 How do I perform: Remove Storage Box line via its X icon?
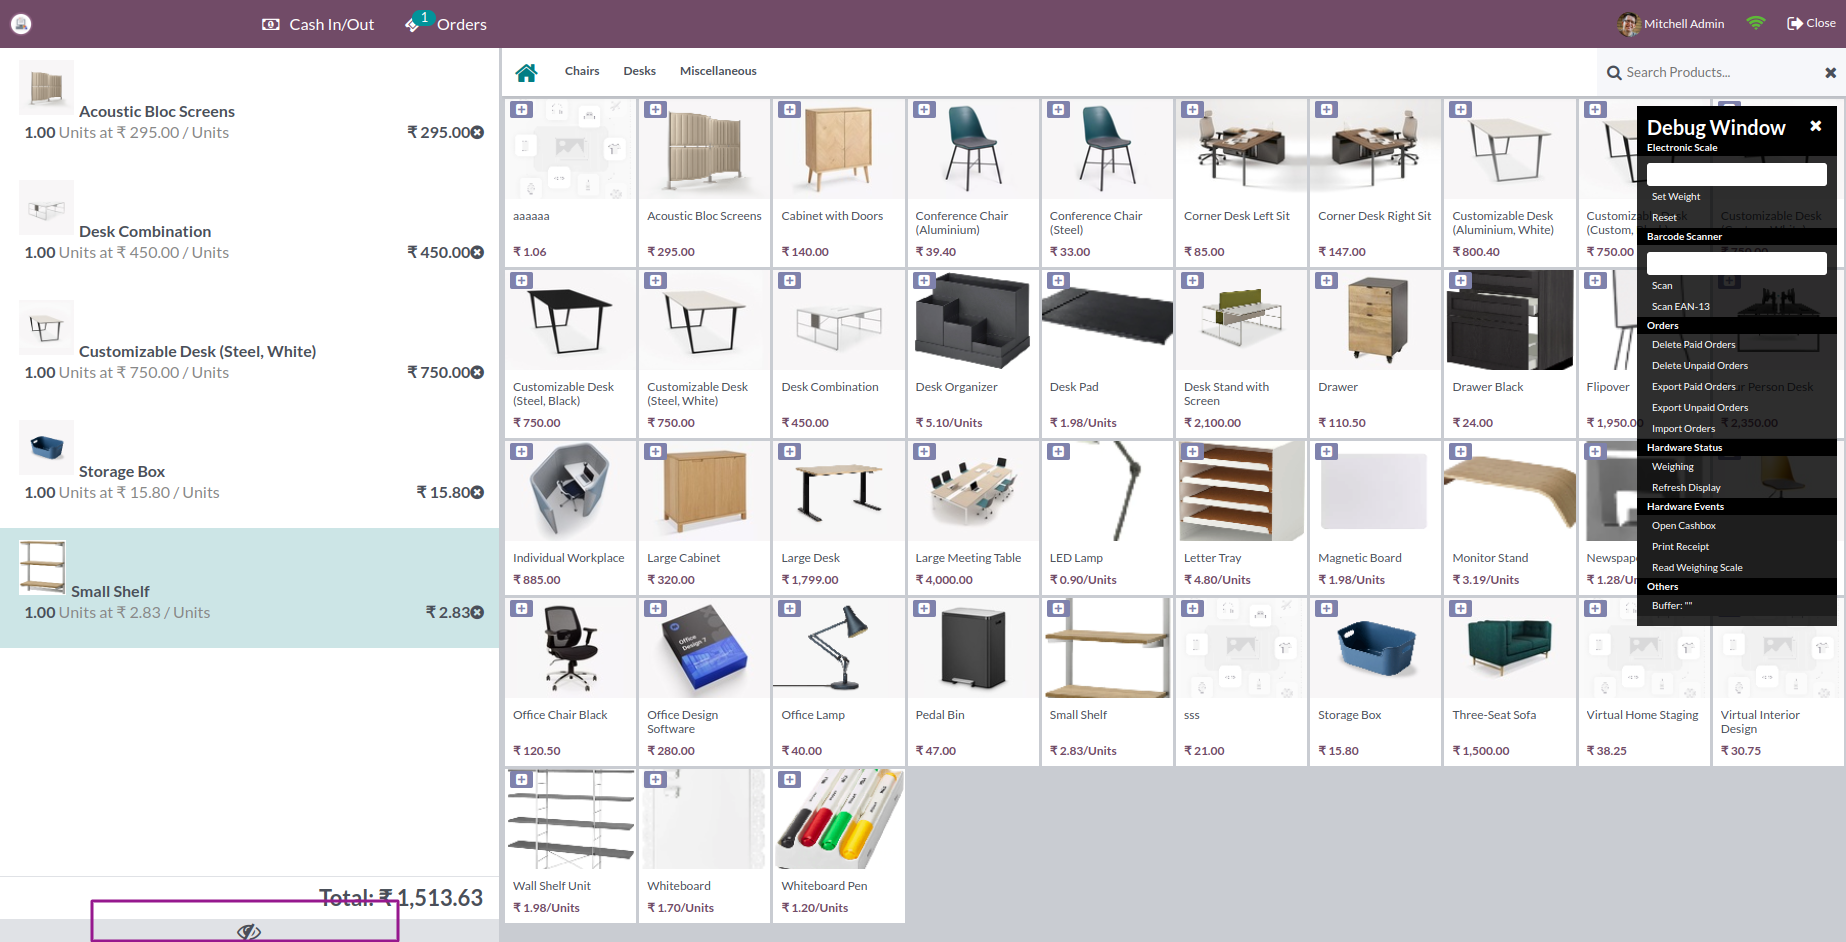479,492
